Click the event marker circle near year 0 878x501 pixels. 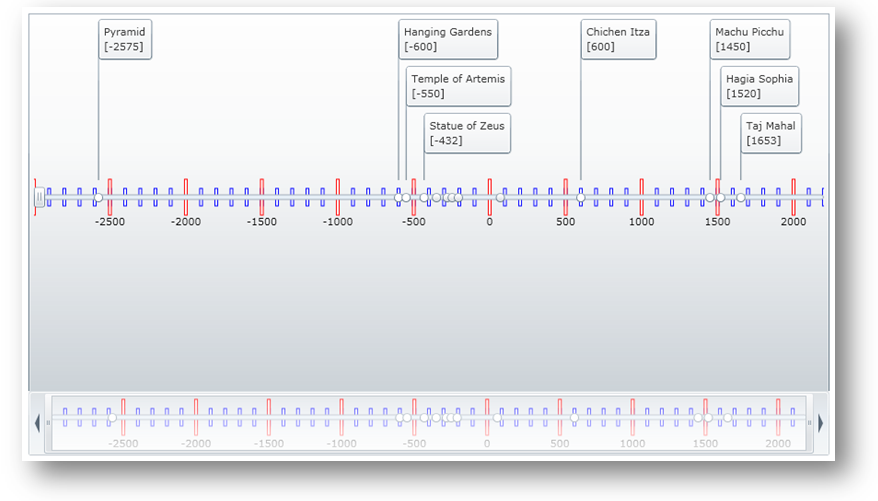pos(500,198)
